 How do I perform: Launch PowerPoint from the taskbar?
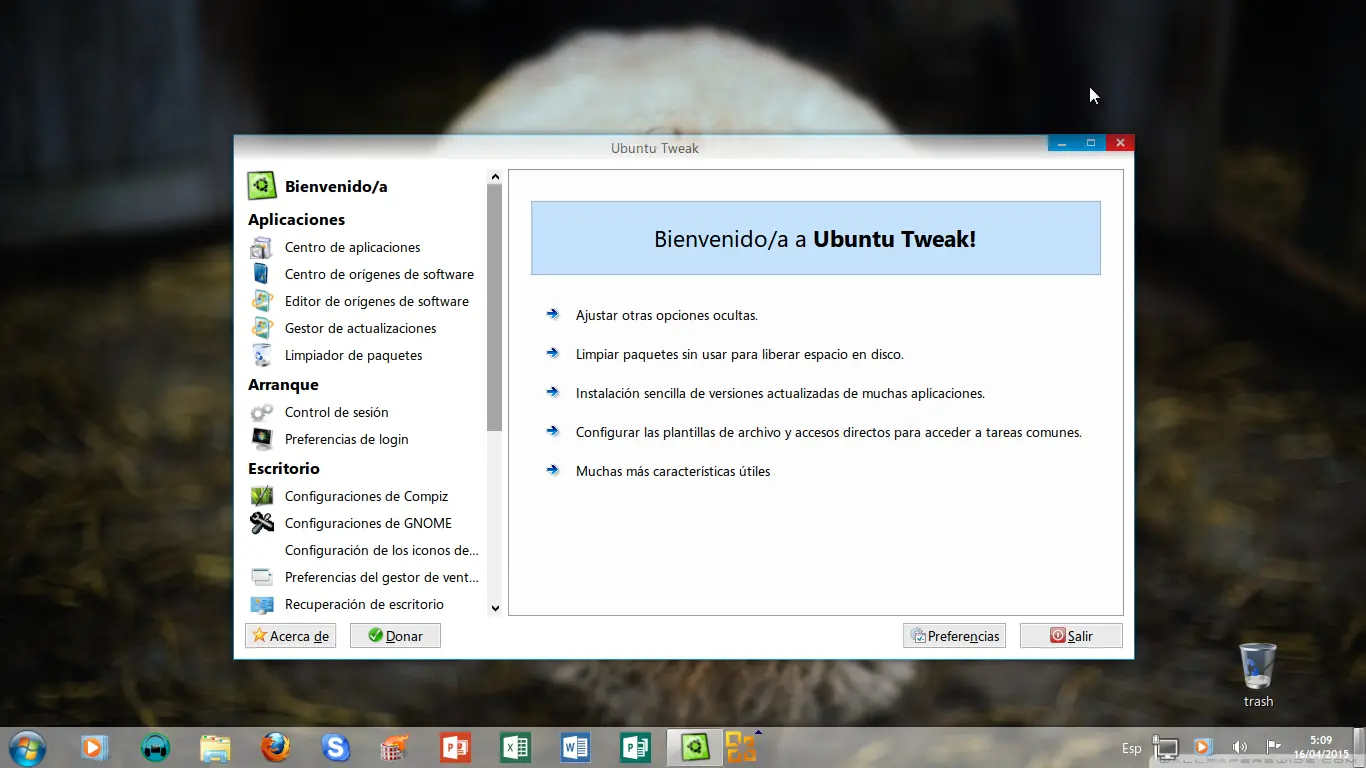pos(455,747)
